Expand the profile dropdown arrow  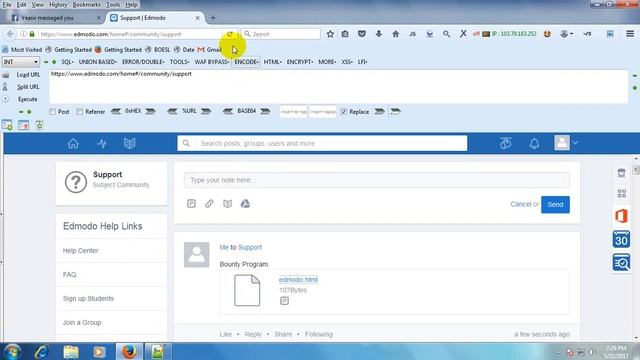tap(575, 143)
